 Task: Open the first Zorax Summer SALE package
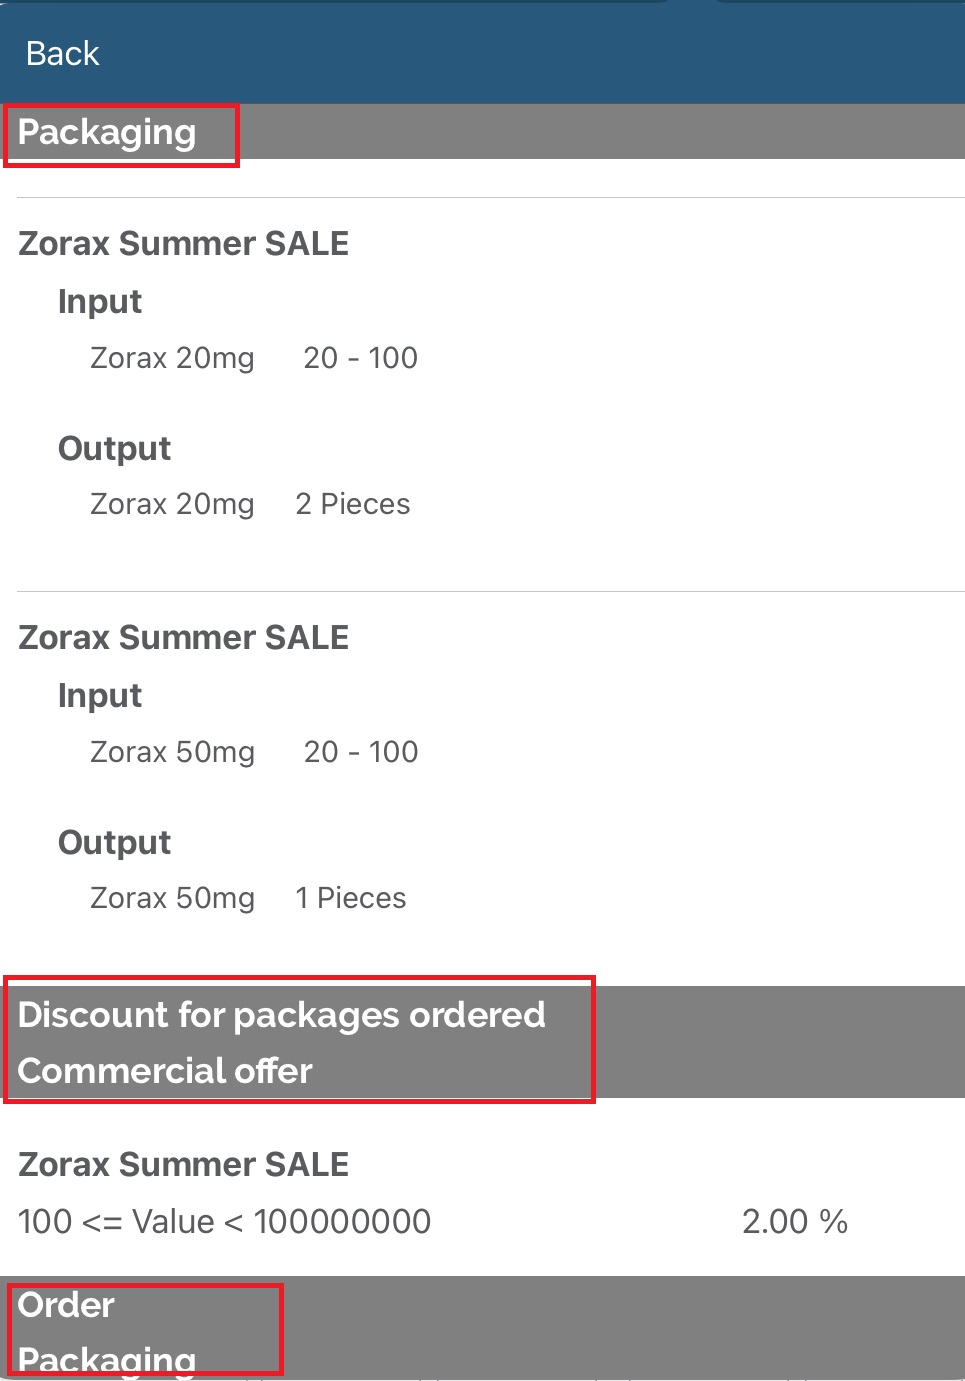click(184, 244)
